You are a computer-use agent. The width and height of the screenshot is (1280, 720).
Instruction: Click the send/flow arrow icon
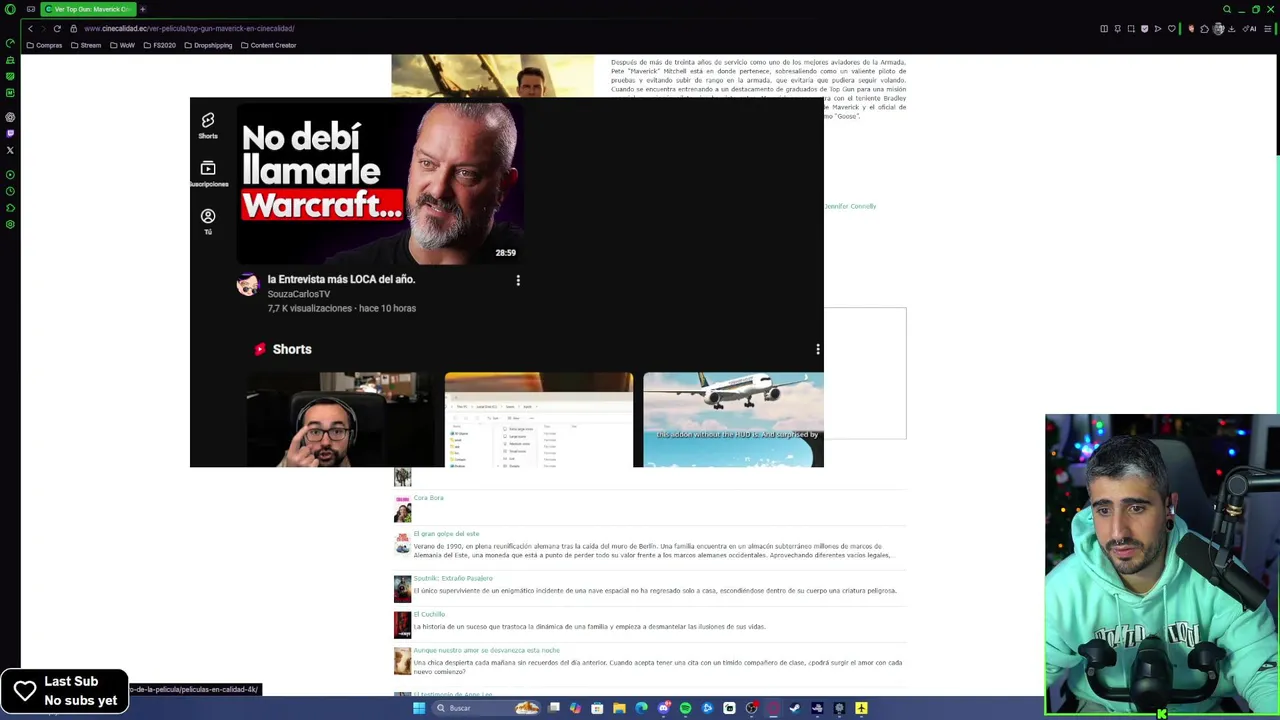pyautogui.click(x=1158, y=28)
